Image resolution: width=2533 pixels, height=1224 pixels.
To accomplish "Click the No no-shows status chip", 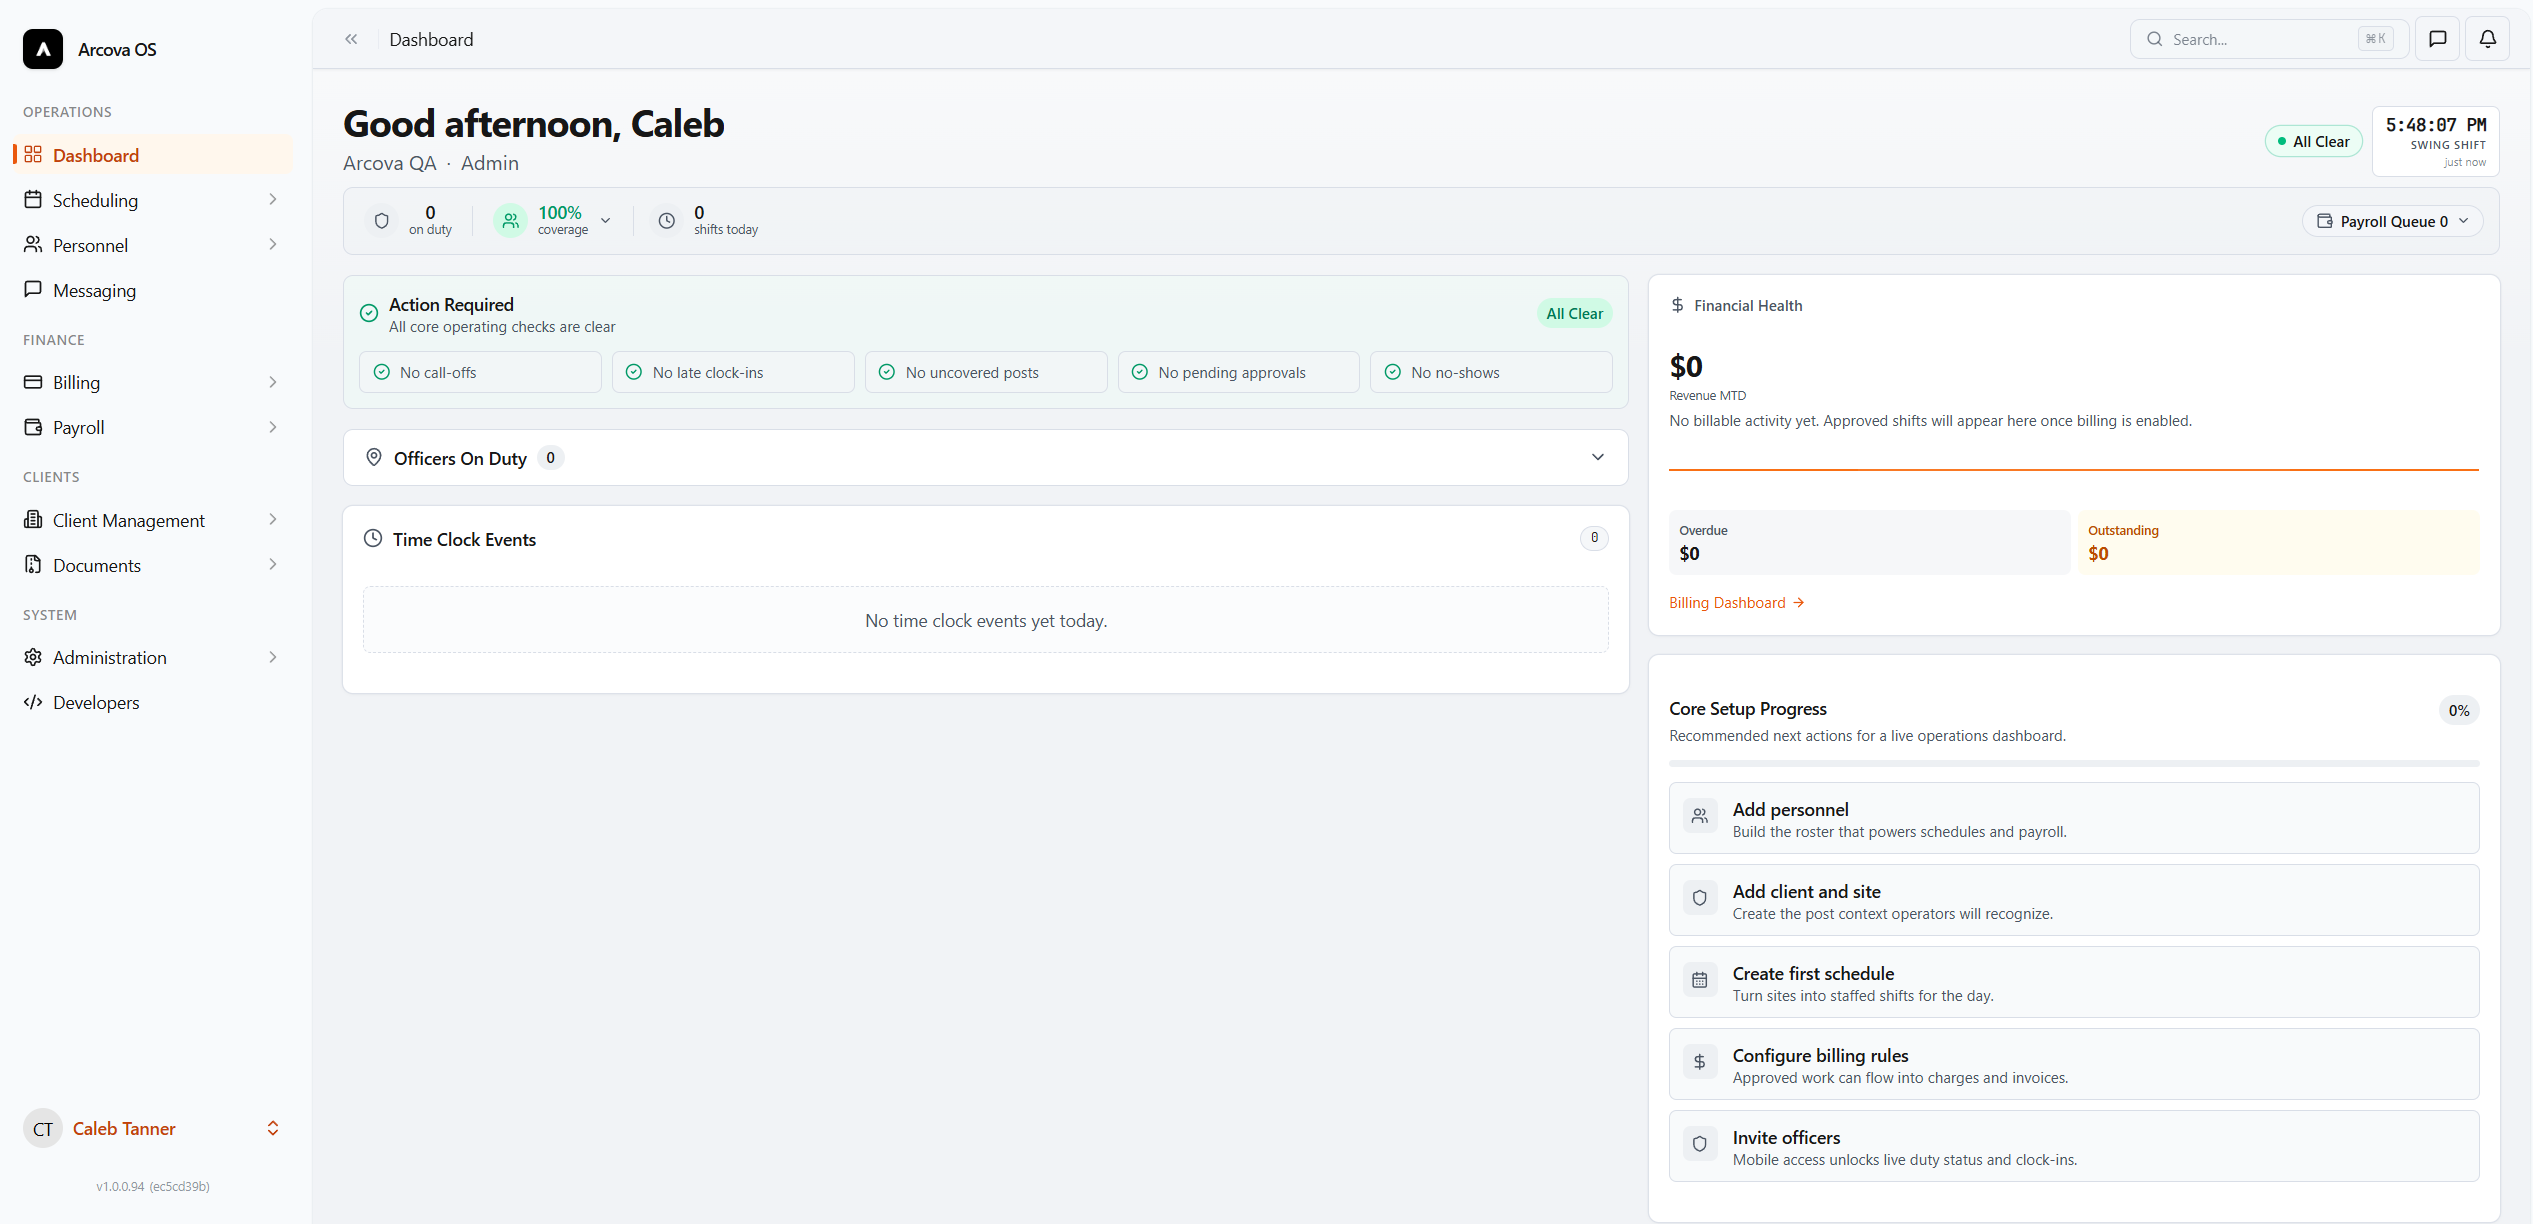I will tap(1491, 372).
